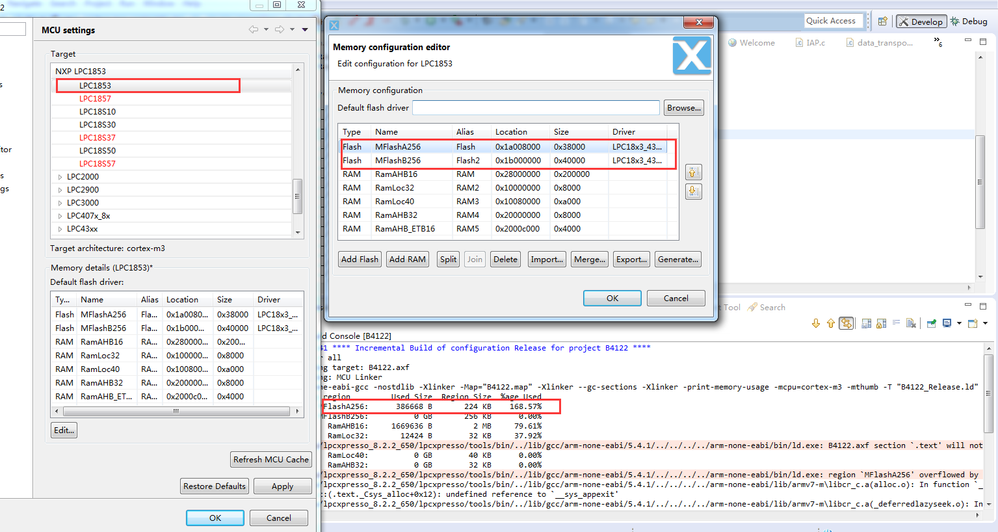The height and width of the screenshot is (532, 998).
Task: Open the Search view tab
Action: pyautogui.click(x=767, y=307)
